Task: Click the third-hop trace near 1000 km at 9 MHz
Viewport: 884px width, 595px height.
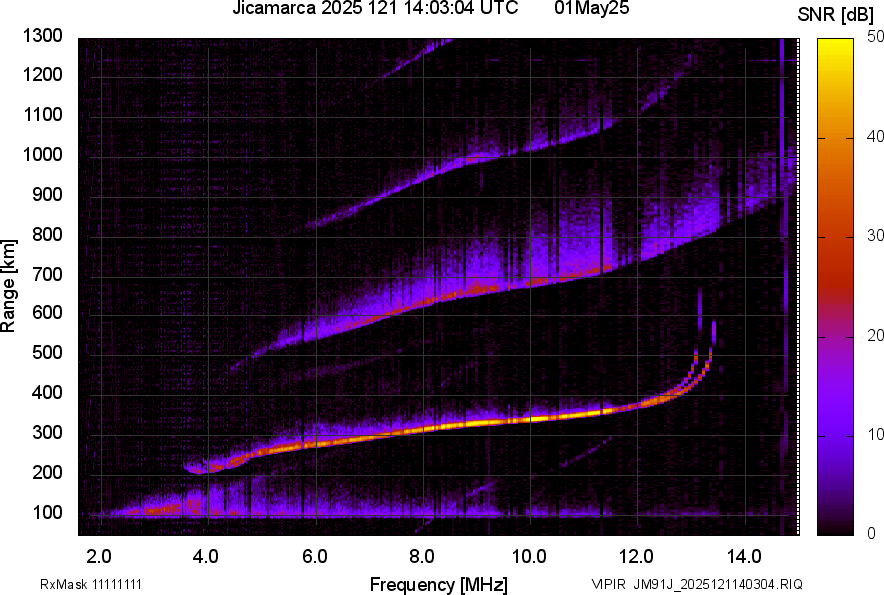Action: tap(476, 157)
